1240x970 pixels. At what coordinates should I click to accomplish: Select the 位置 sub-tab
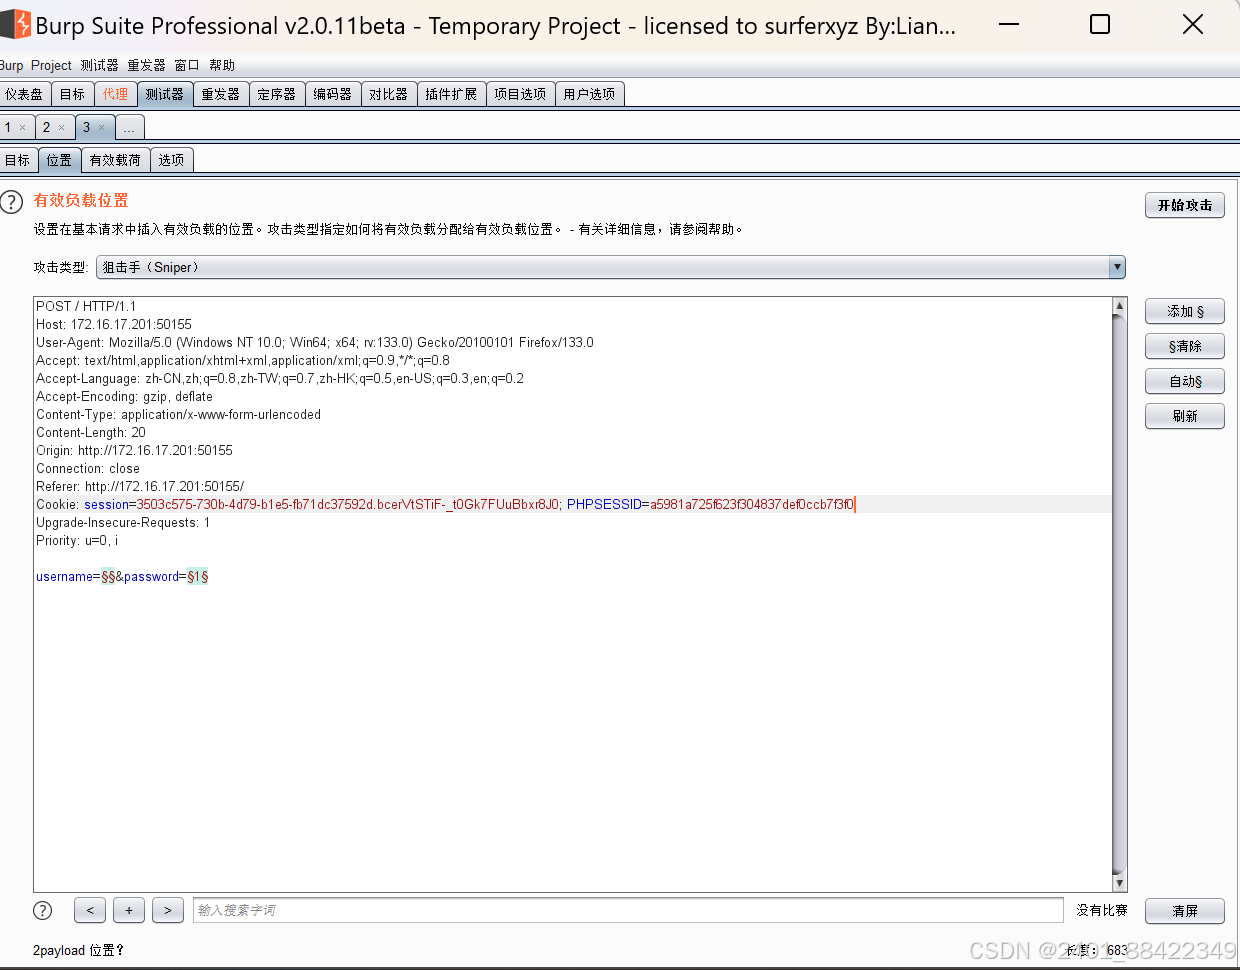click(x=59, y=160)
